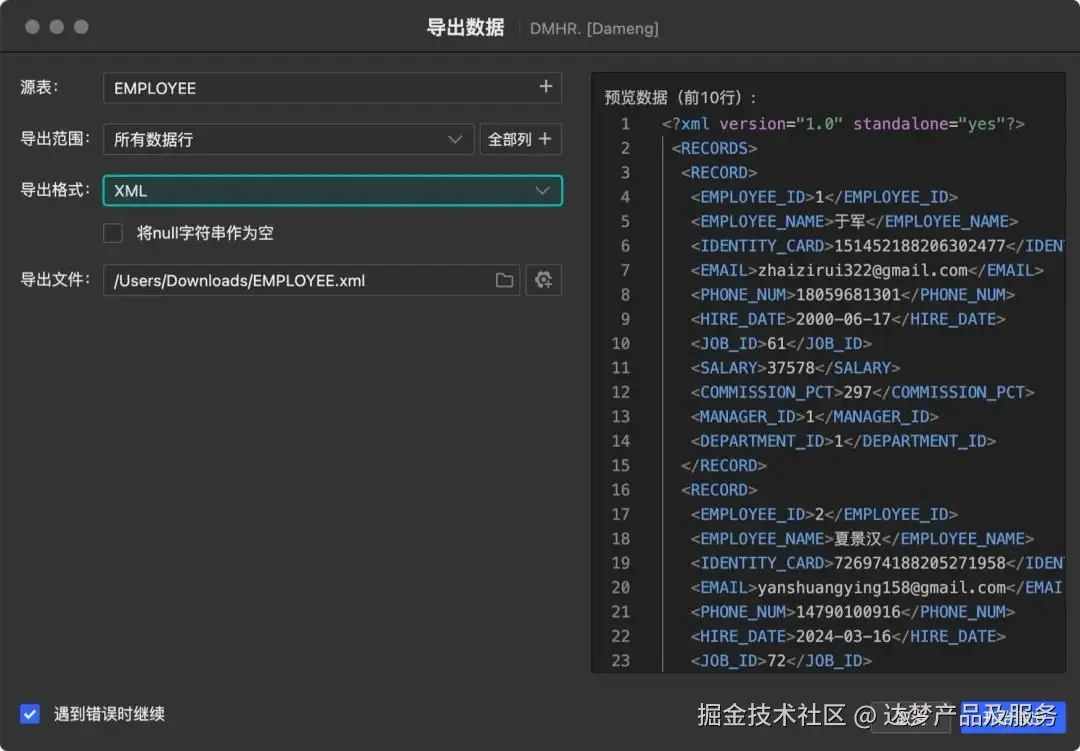Click JOB_ID 61 line in preview
This screenshot has height=751, width=1080.
point(781,343)
